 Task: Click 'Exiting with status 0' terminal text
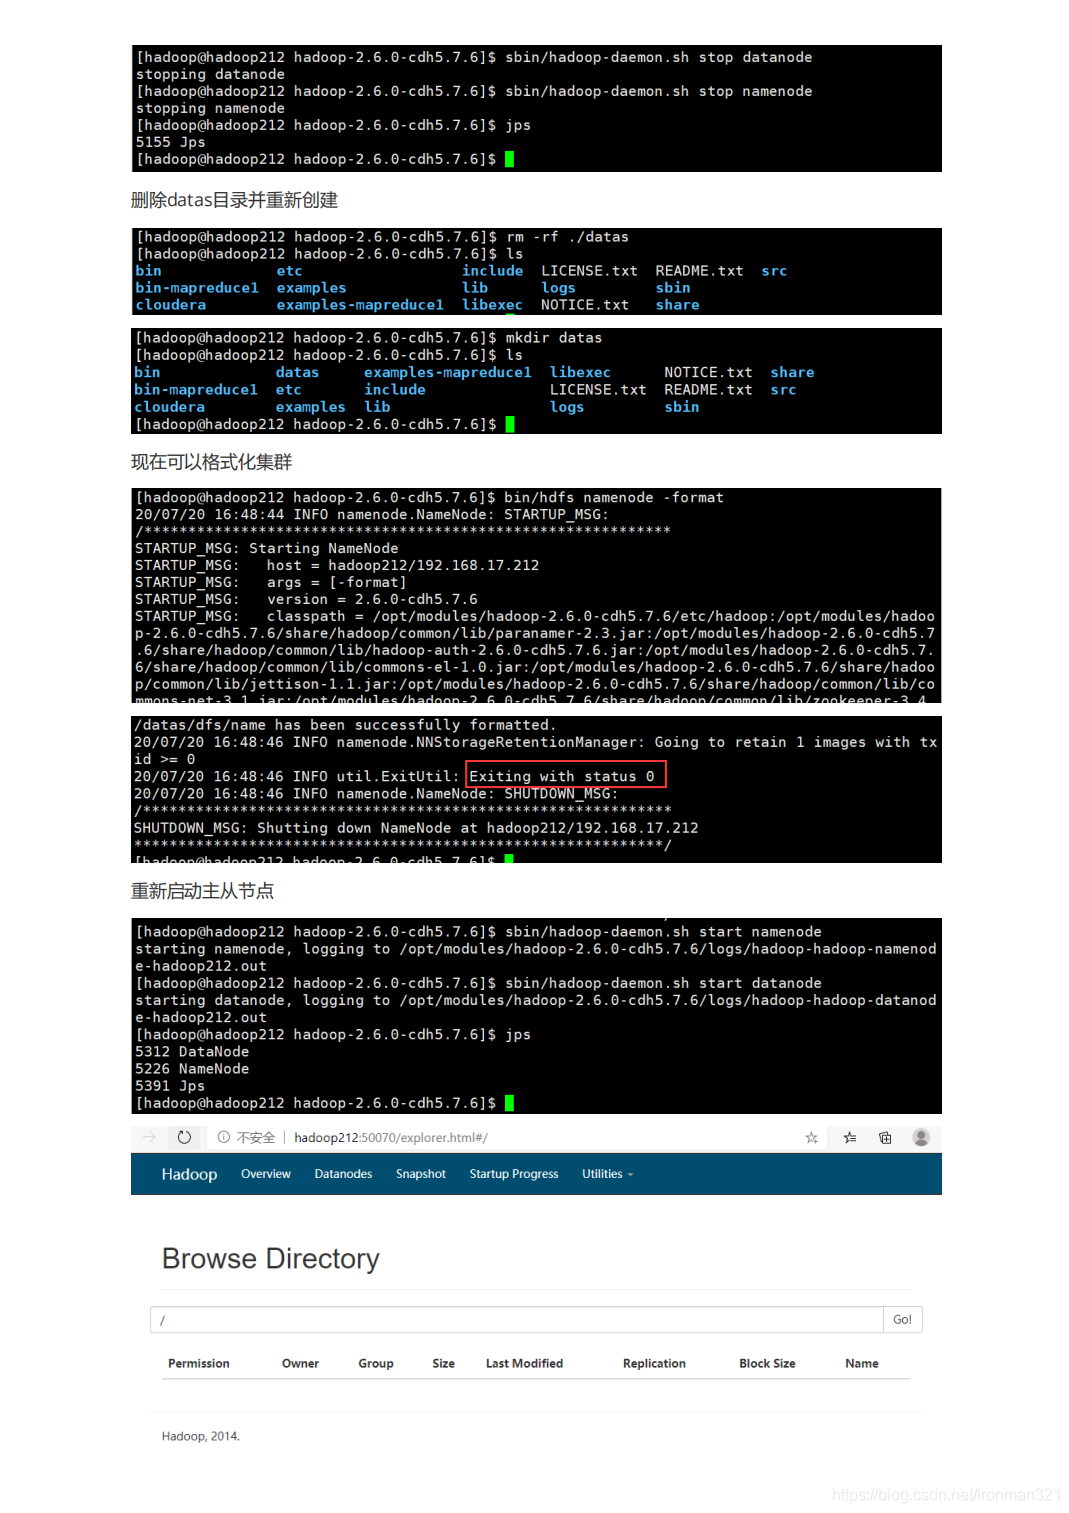click(x=562, y=776)
